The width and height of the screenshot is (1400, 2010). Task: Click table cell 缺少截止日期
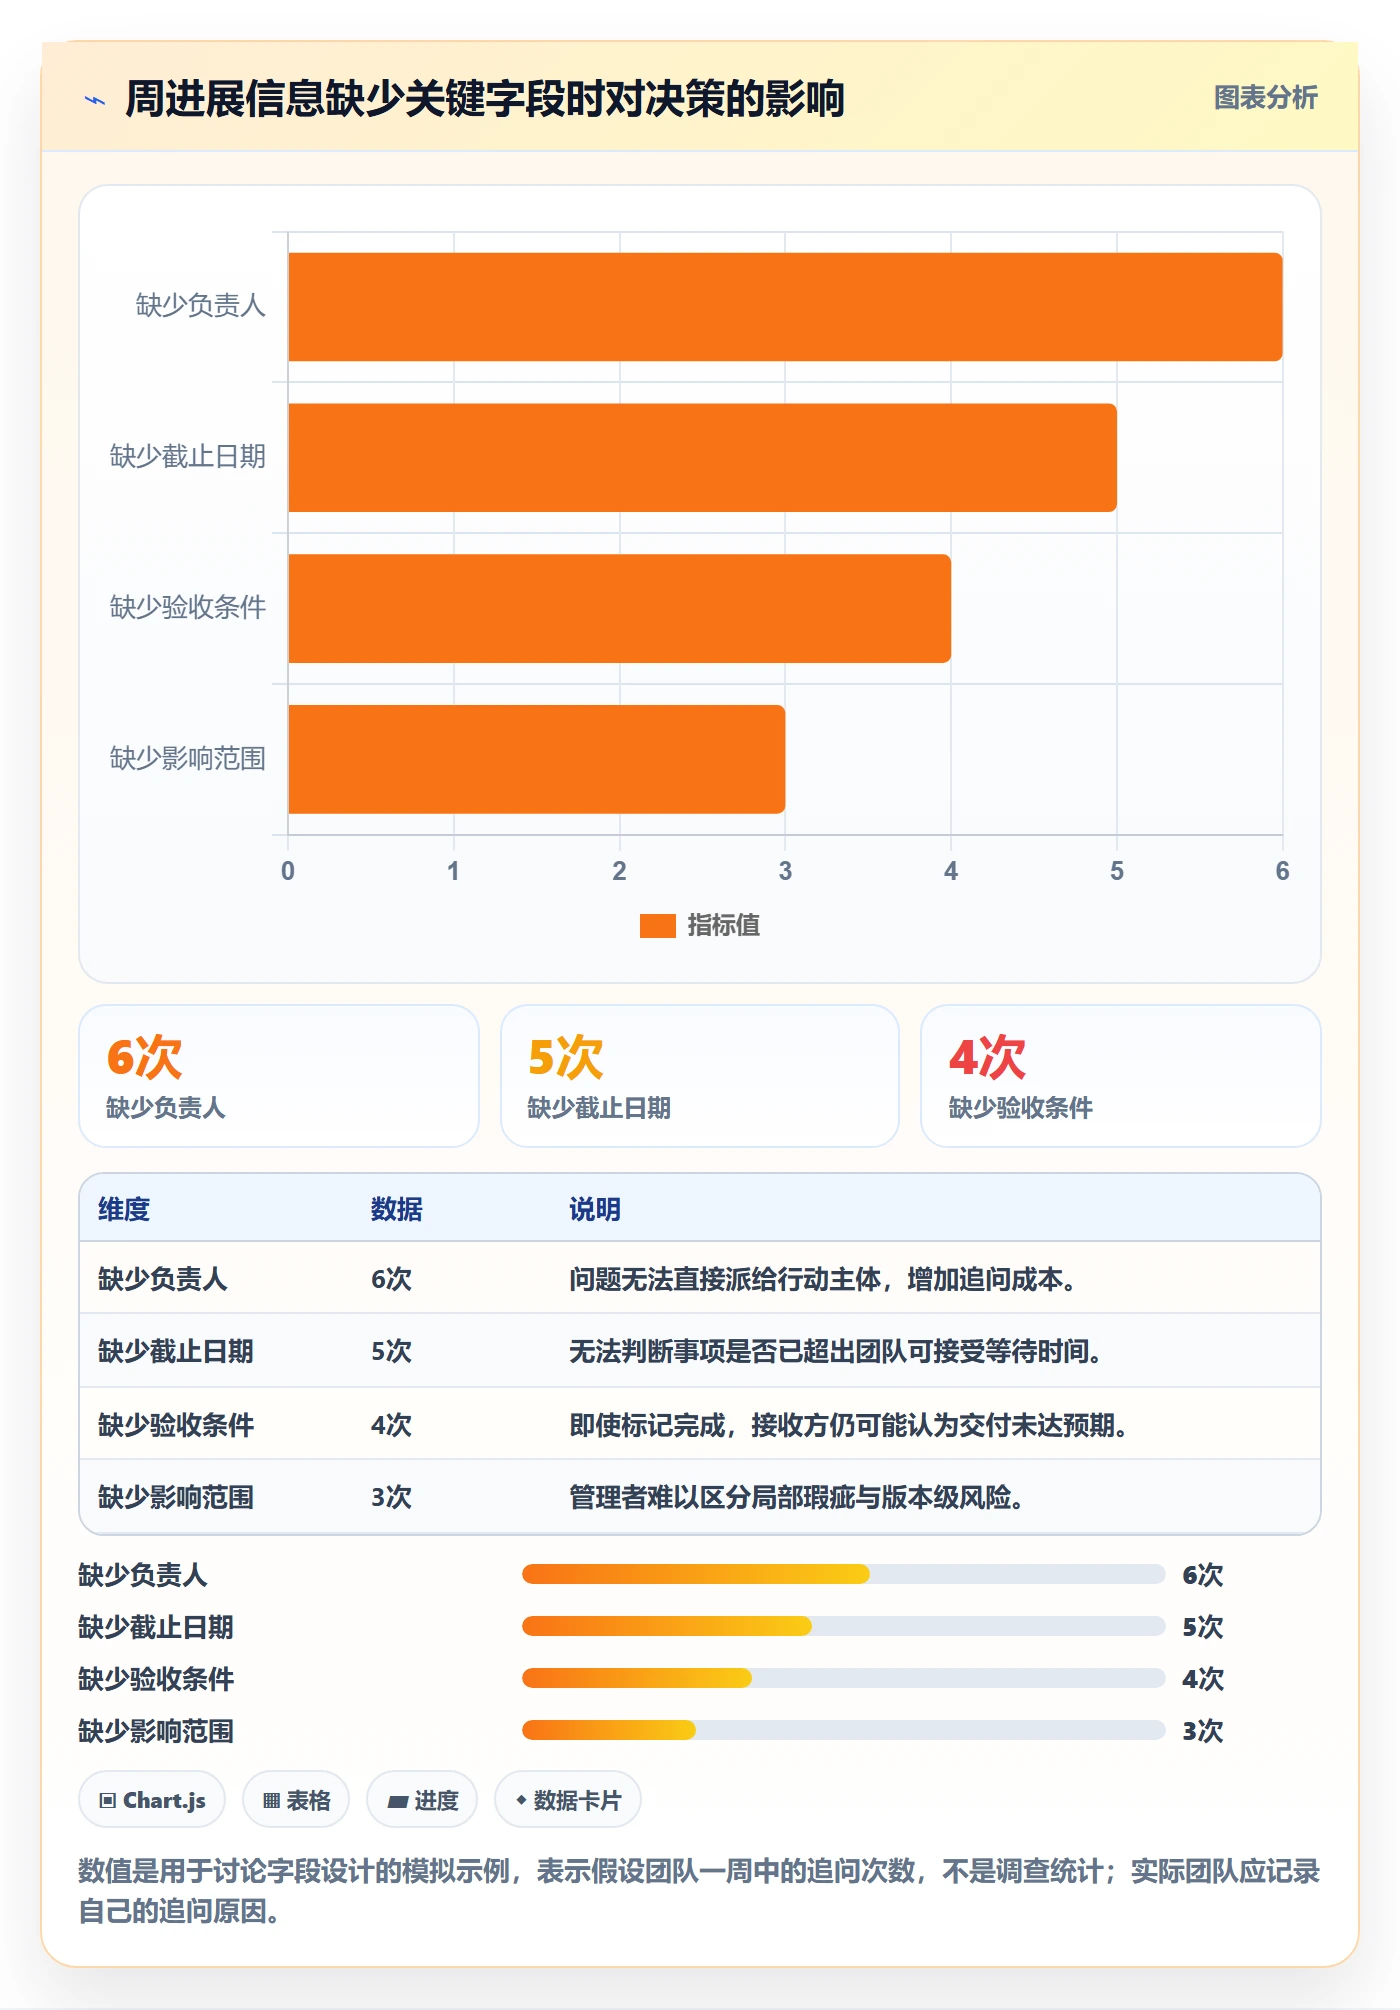[176, 1351]
